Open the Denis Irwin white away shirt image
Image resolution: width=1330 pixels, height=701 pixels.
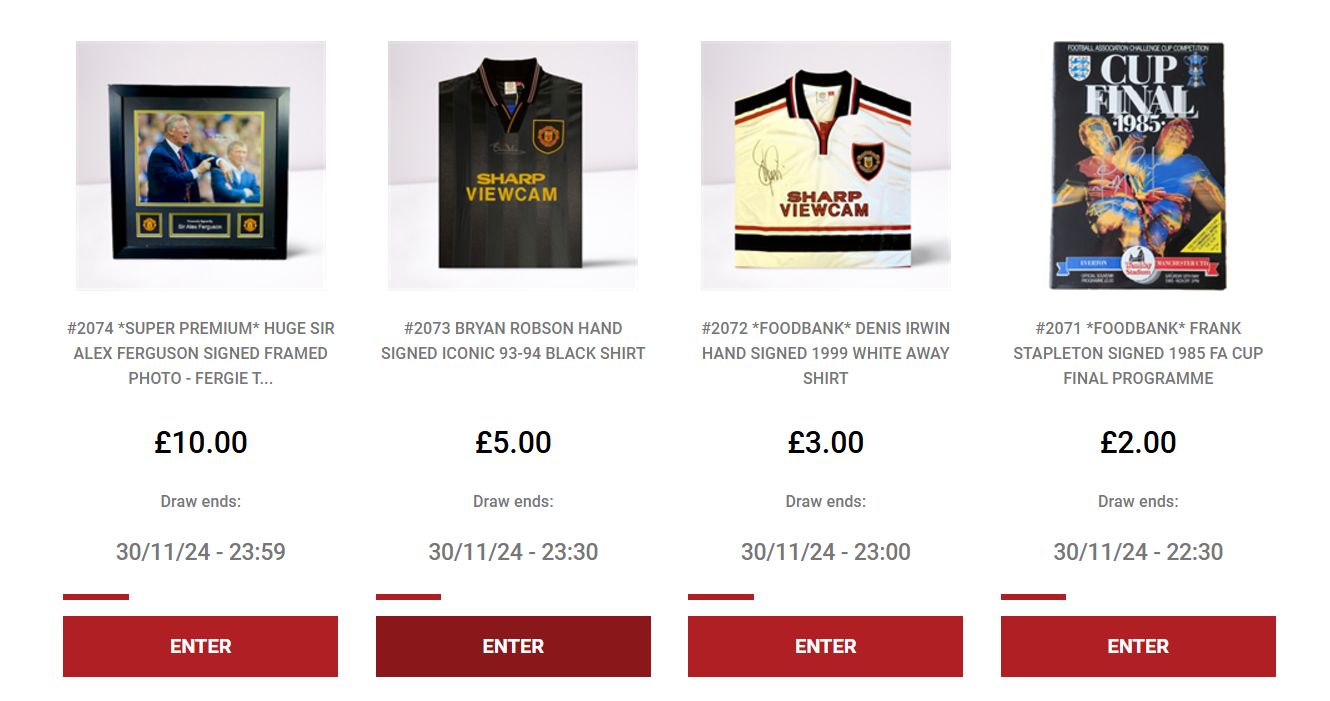826,166
